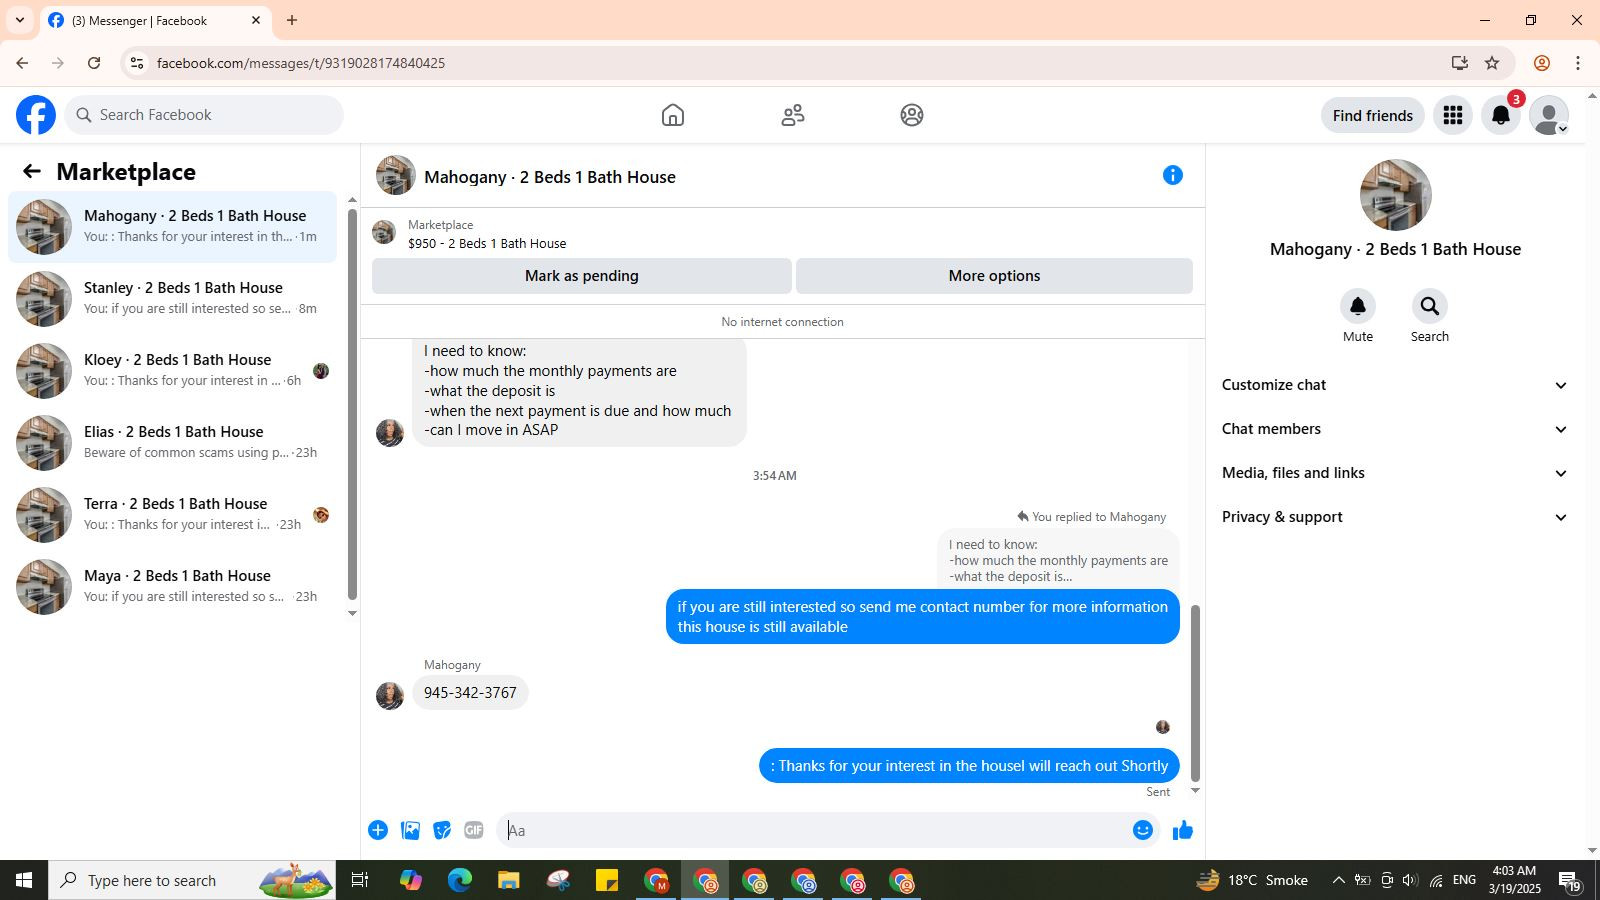Click the quoted reply preview message
This screenshot has height=900, width=1600.
click(1059, 560)
